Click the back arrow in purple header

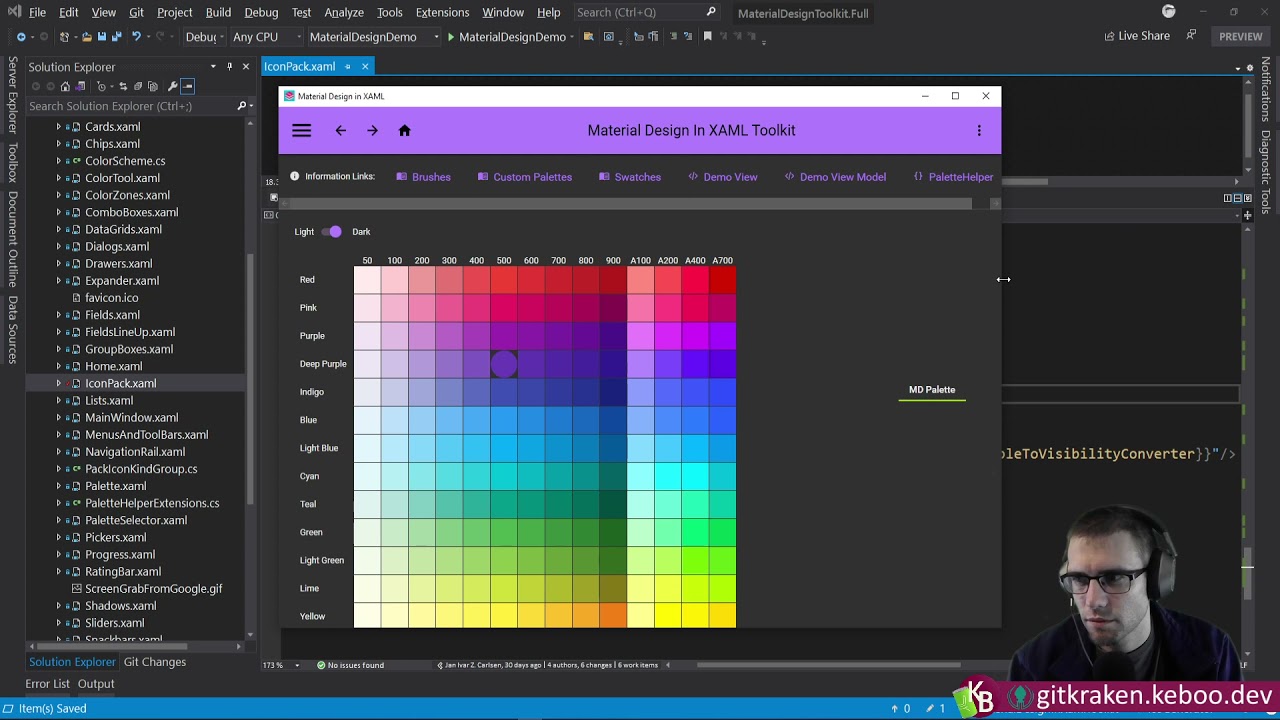340,131
